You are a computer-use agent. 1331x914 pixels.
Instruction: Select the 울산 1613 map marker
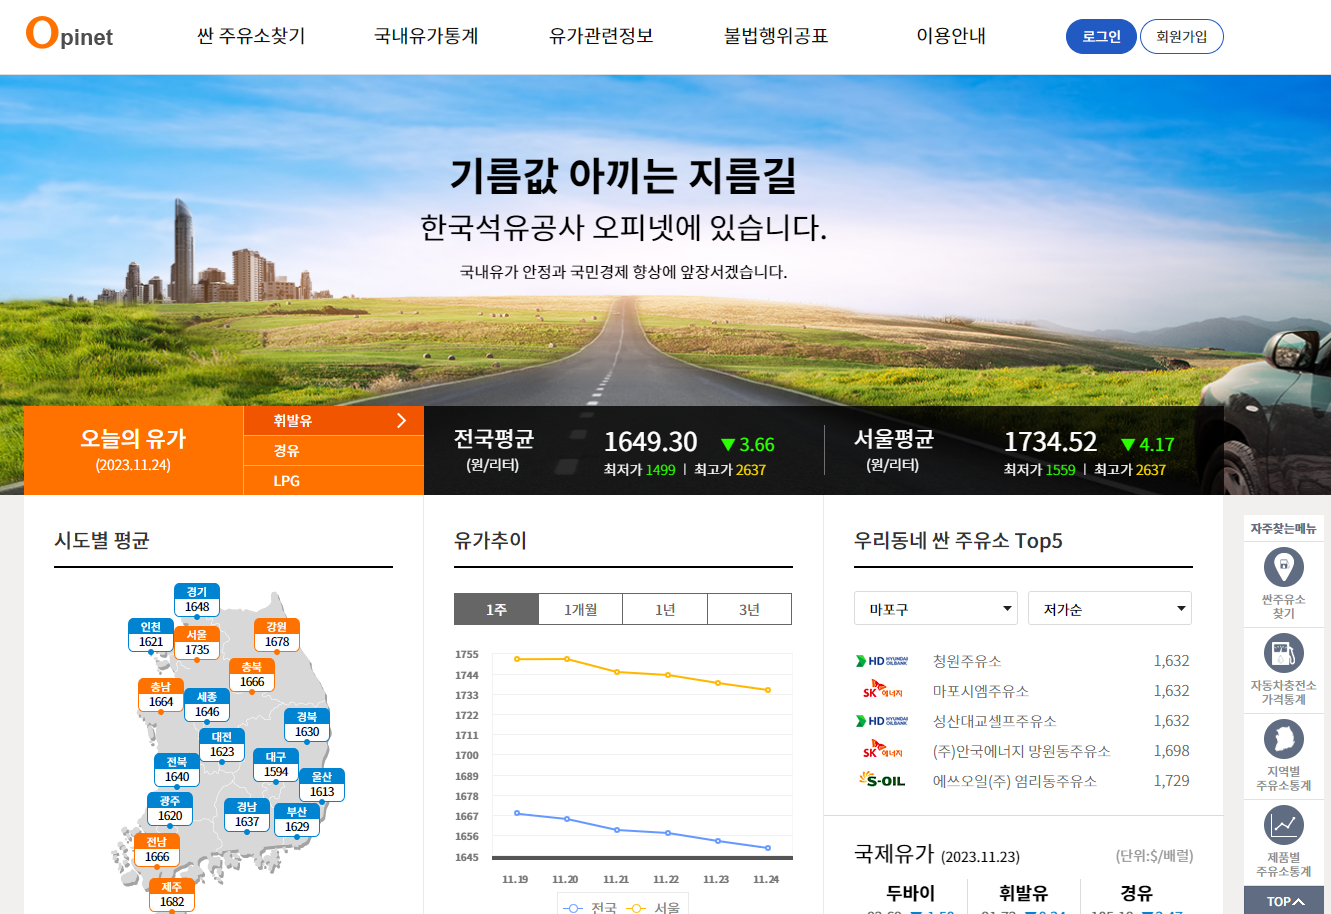tap(322, 785)
